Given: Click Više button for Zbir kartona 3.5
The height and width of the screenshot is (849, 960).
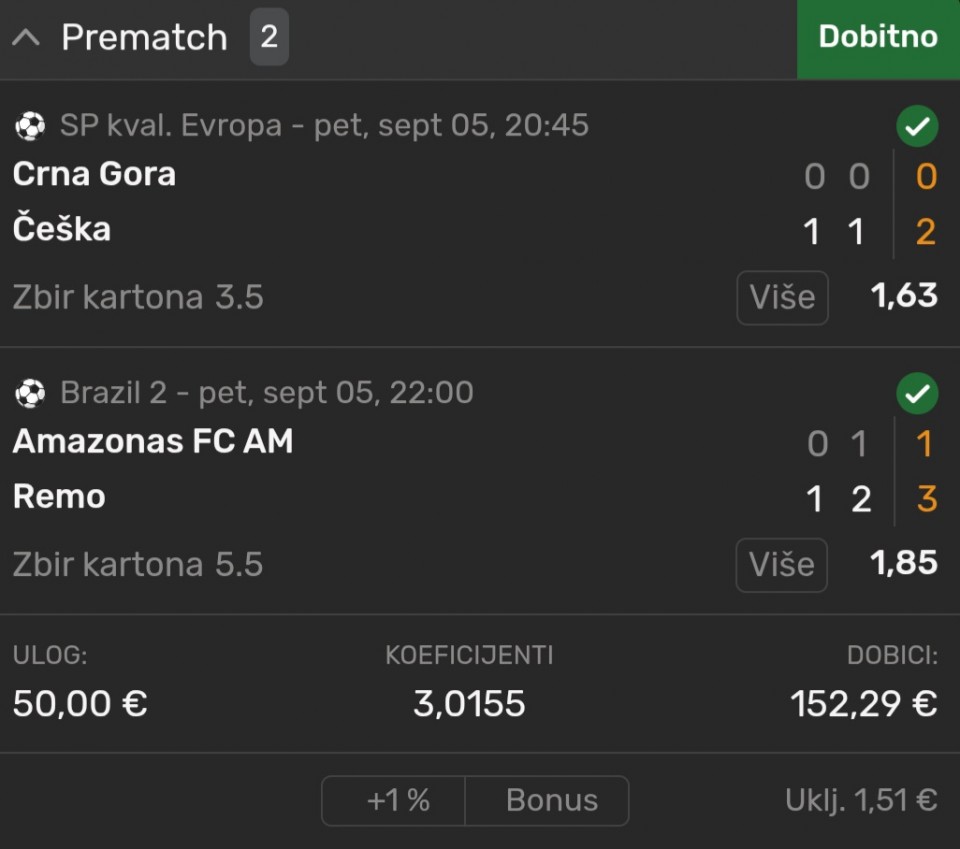Looking at the screenshot, I should 782,297.
